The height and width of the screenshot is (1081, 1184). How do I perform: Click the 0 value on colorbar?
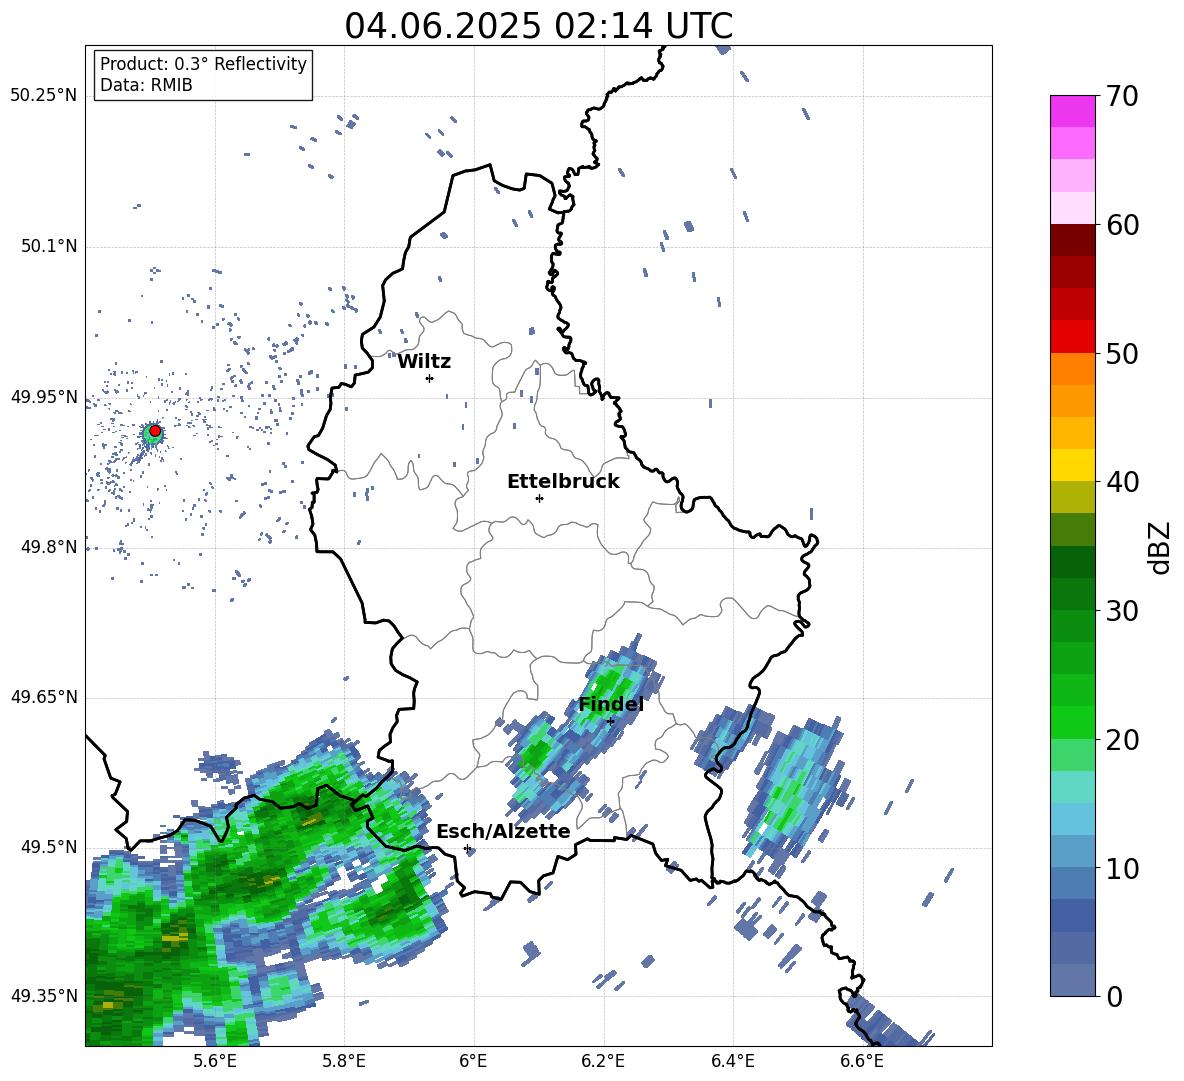(1114, 996)
